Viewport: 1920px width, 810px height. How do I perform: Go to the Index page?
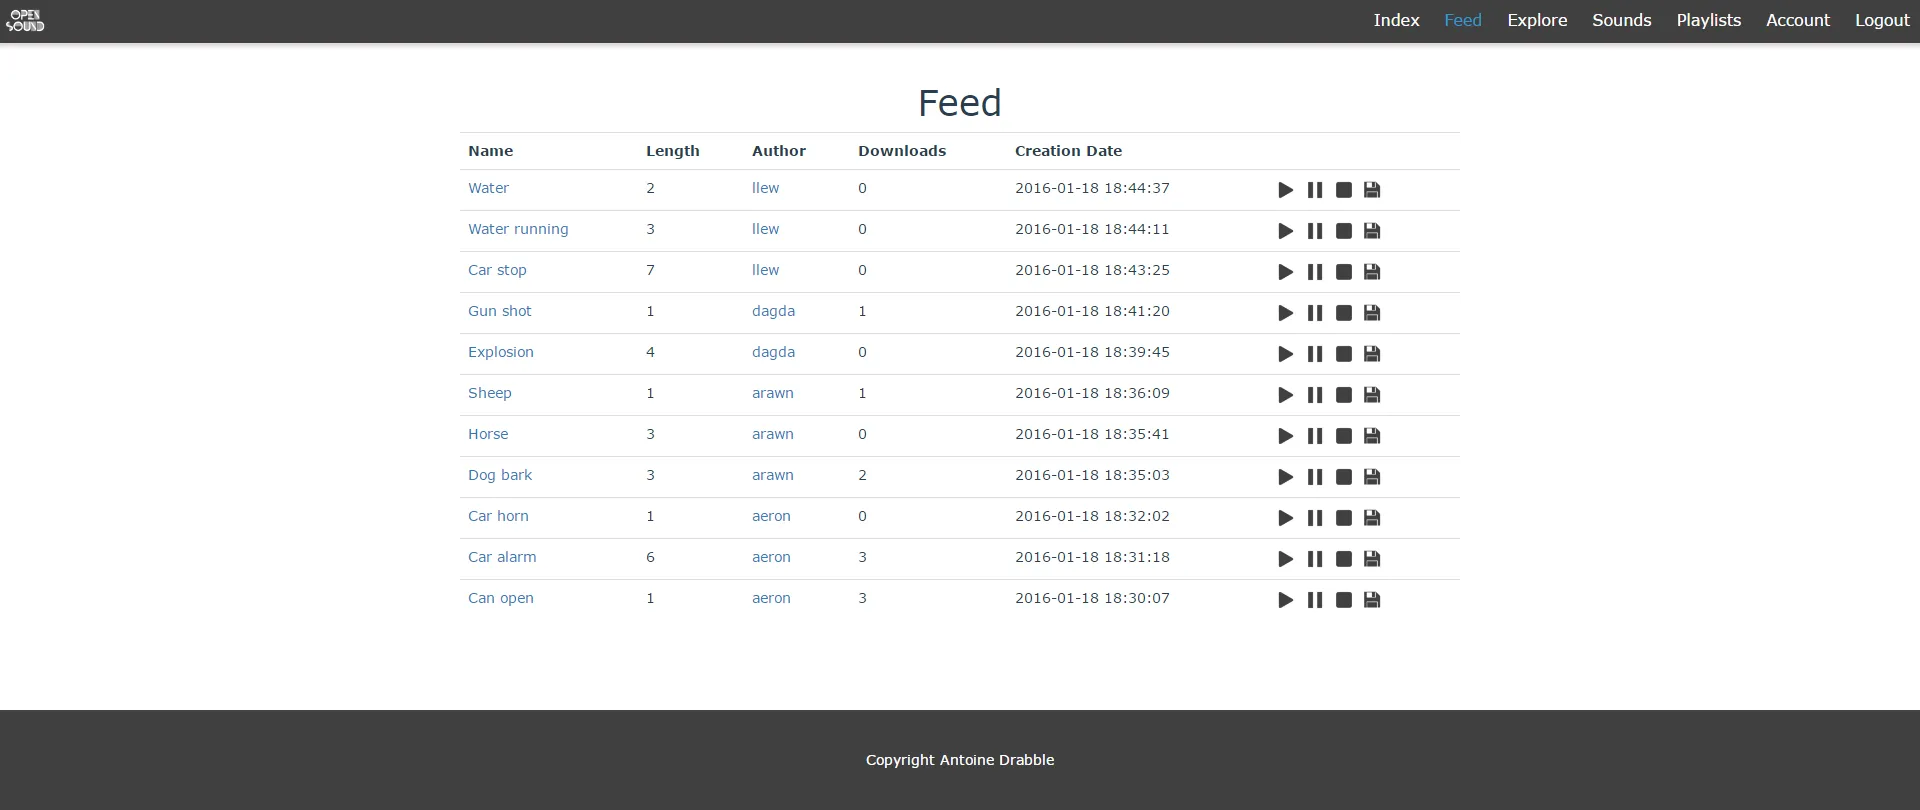pos(1396,20)
